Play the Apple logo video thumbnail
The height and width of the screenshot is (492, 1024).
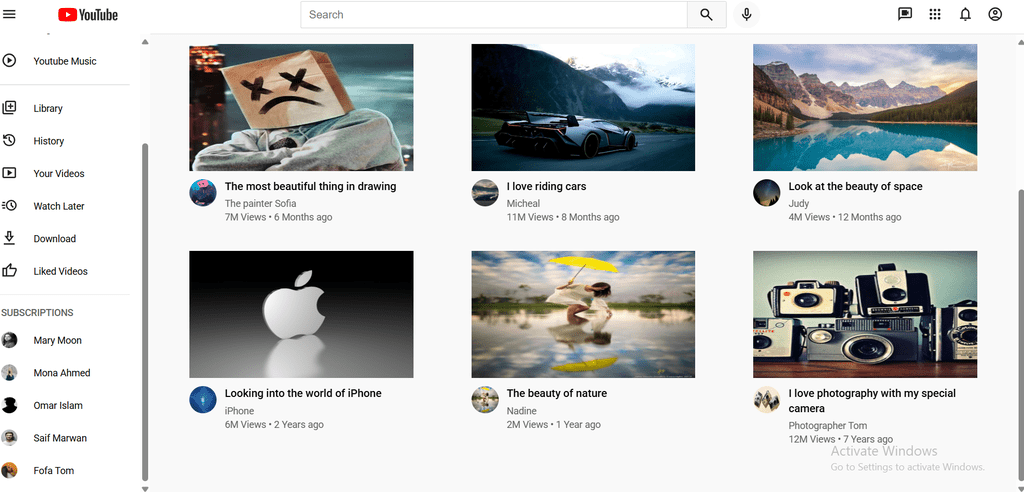coord(301,314)
